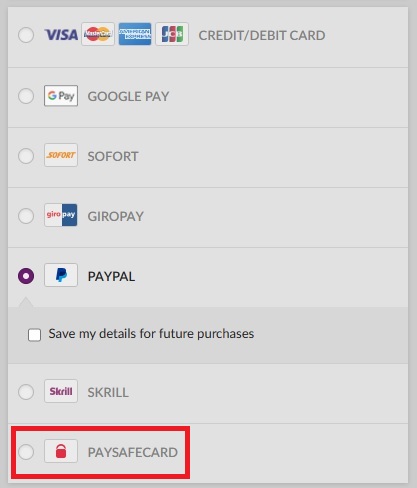The image size is (417, 488).
Task: Click the Sofort logo icon
Action: [61, 155]
